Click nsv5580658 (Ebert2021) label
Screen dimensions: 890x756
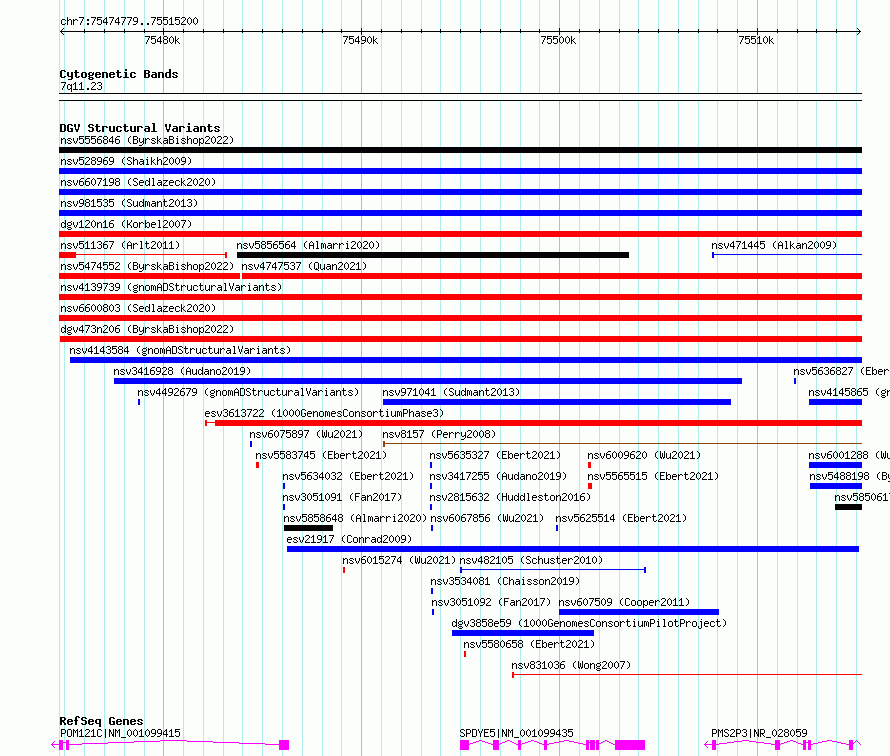click(529, 644)
